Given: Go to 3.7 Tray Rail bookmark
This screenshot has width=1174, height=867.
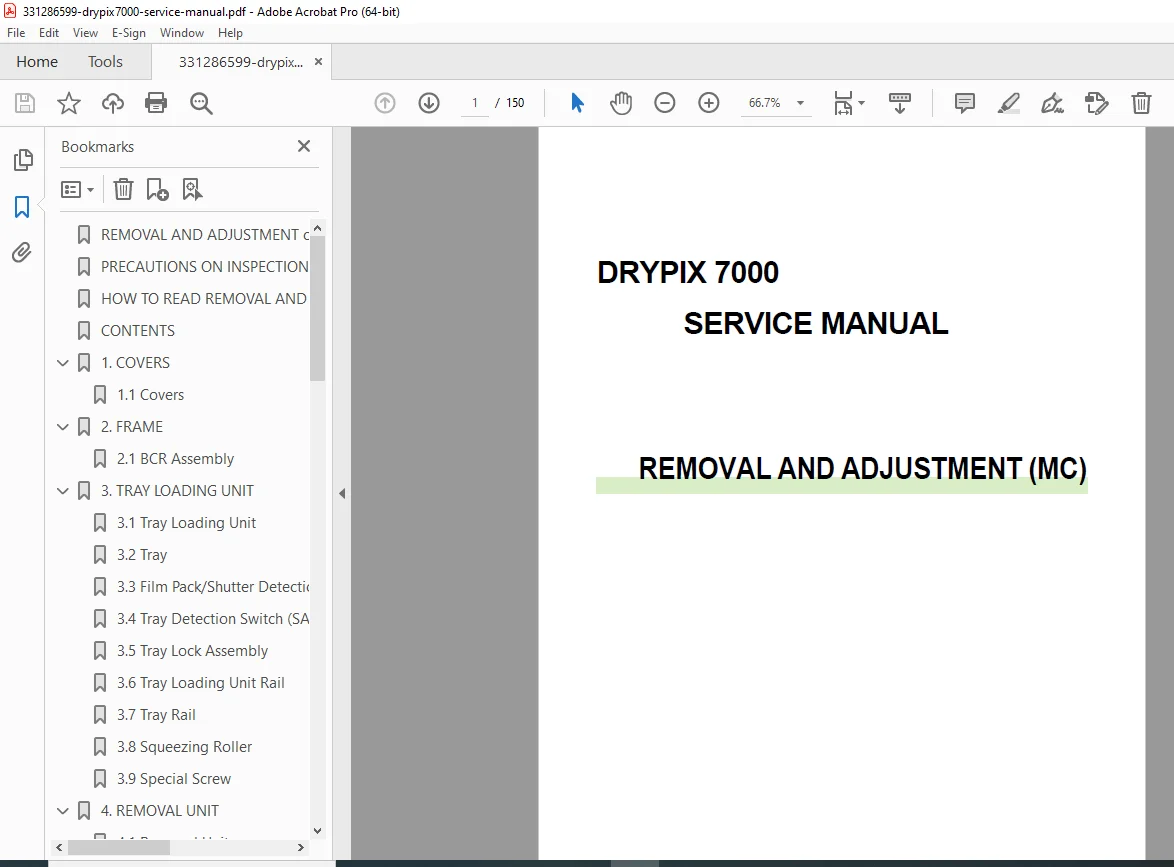Looking at the screenshot, I should 156,715.
